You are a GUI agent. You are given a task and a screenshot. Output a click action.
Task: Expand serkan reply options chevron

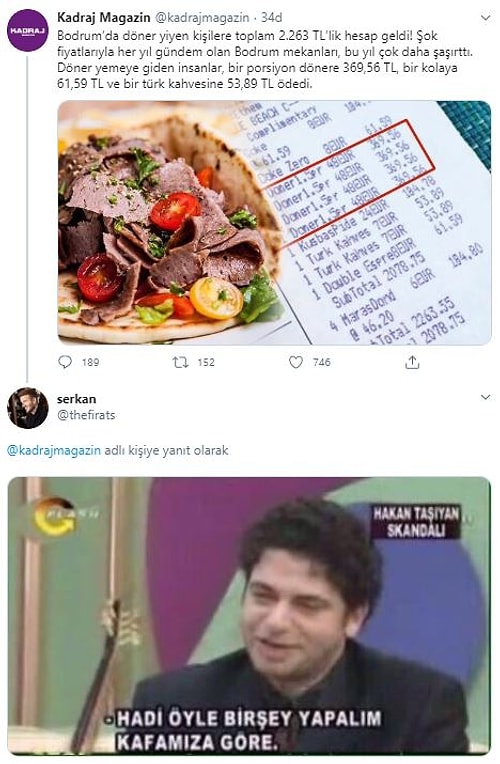485,397
